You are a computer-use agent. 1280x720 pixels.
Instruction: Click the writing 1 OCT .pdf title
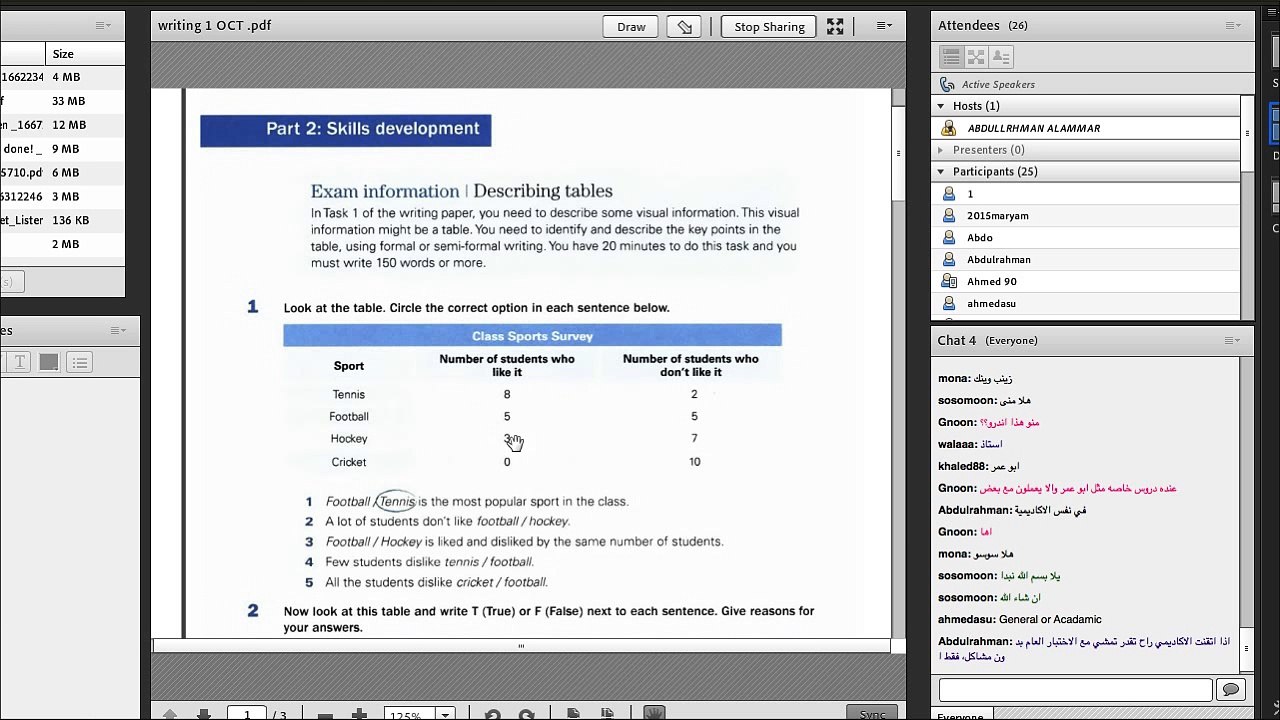click(214, 26)
